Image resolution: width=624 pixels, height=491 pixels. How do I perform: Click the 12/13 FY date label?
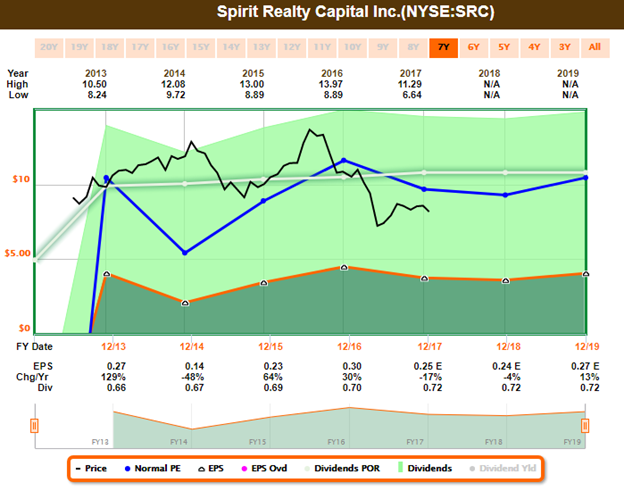tap(113, 347)
